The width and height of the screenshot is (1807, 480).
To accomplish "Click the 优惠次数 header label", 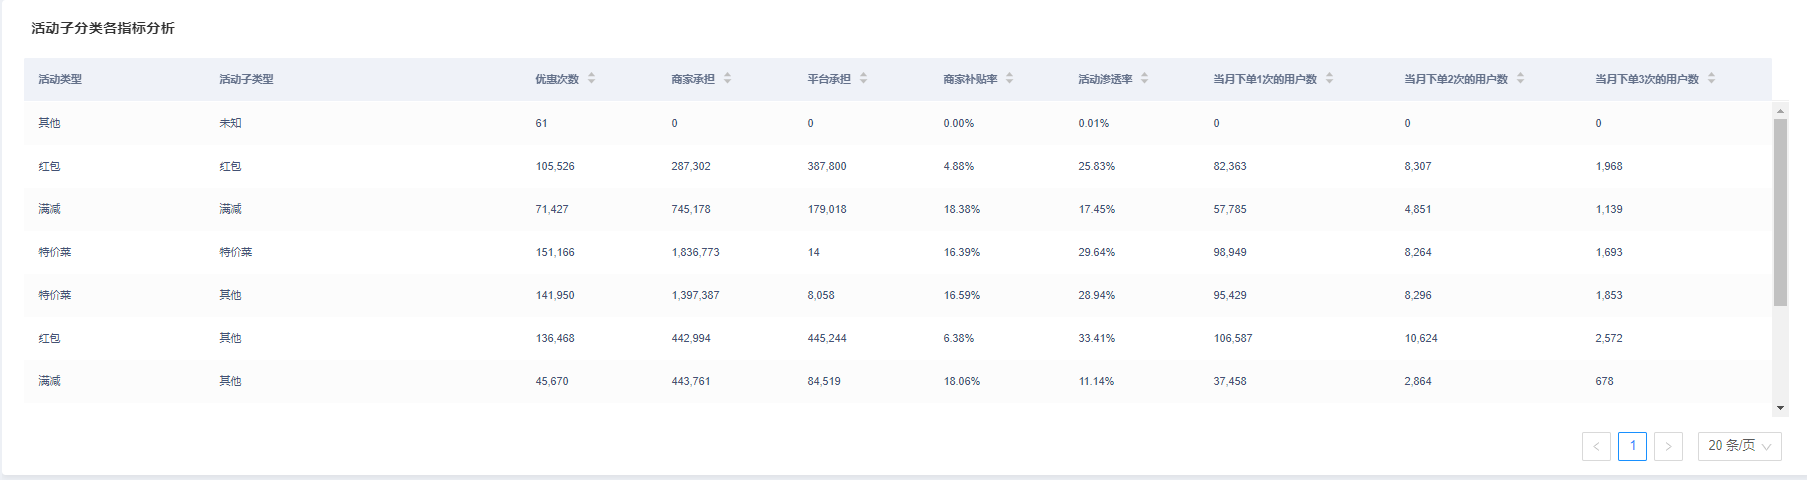I will [557, 79].
